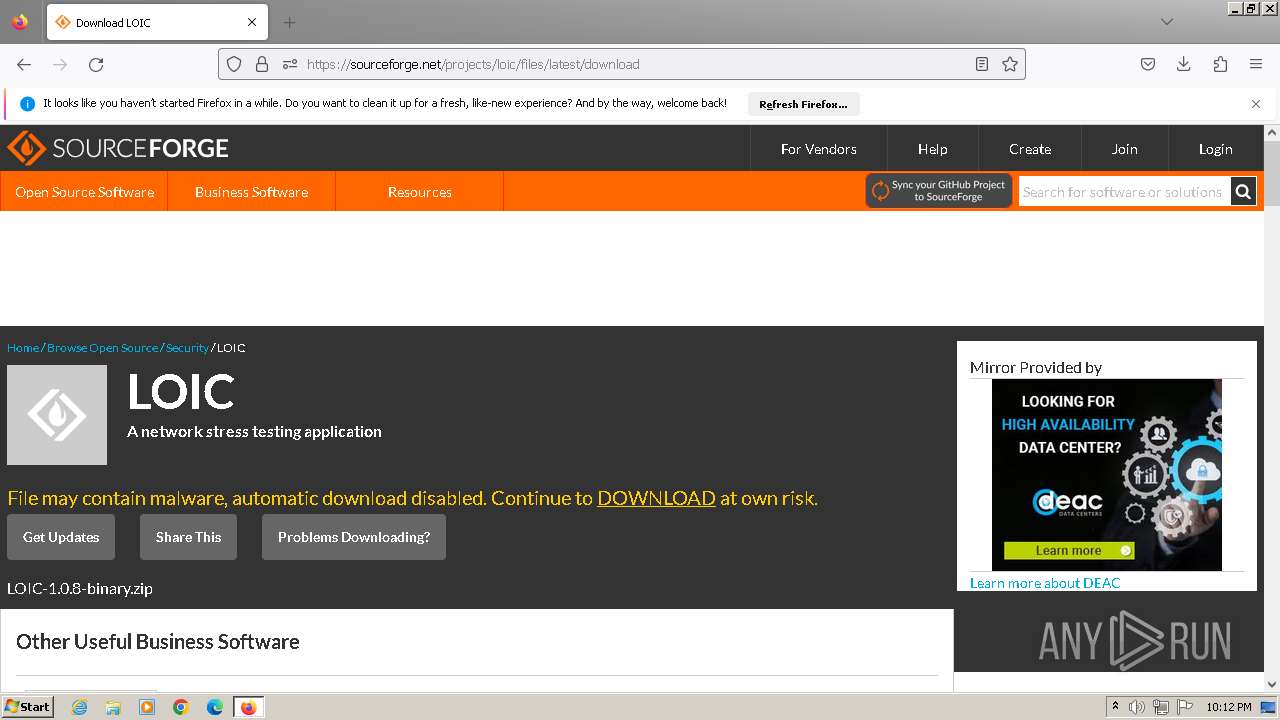Click the forward navigation arrow
Viewport: 1280px width, 720px height.
(60, 64)
